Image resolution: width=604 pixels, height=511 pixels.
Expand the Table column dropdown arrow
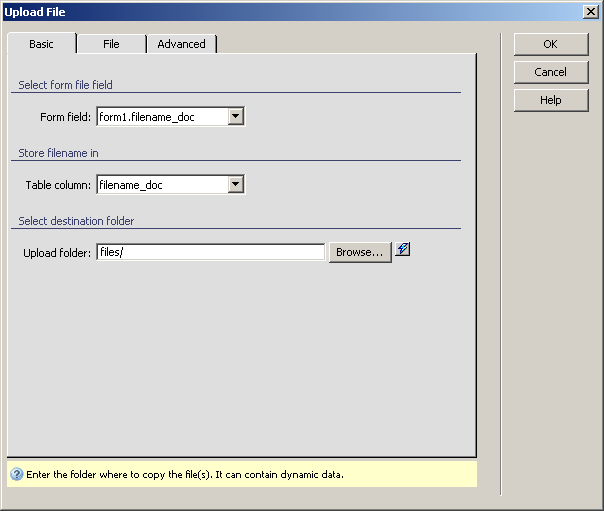point(235,184)
